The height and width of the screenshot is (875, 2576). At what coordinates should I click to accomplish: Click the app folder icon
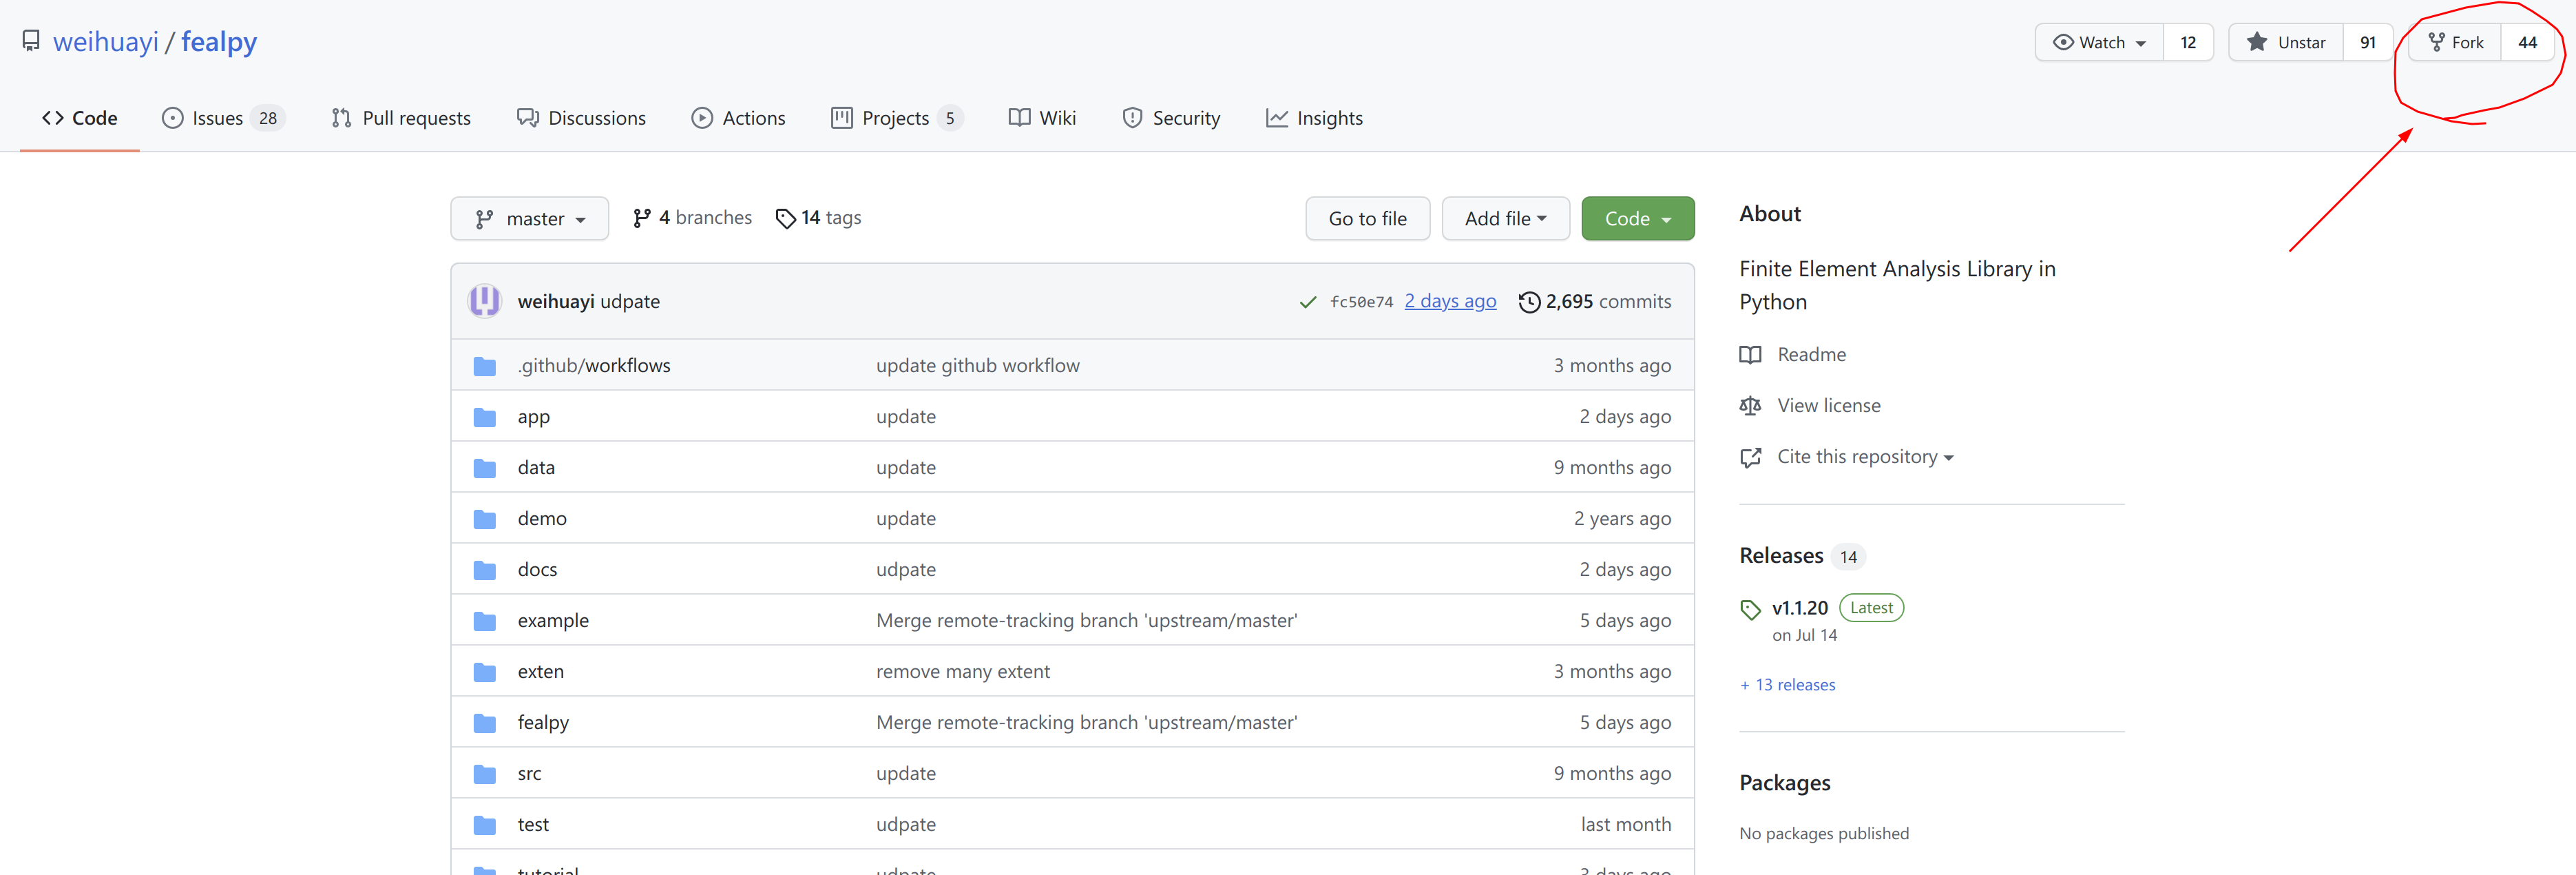click(485, 417)
